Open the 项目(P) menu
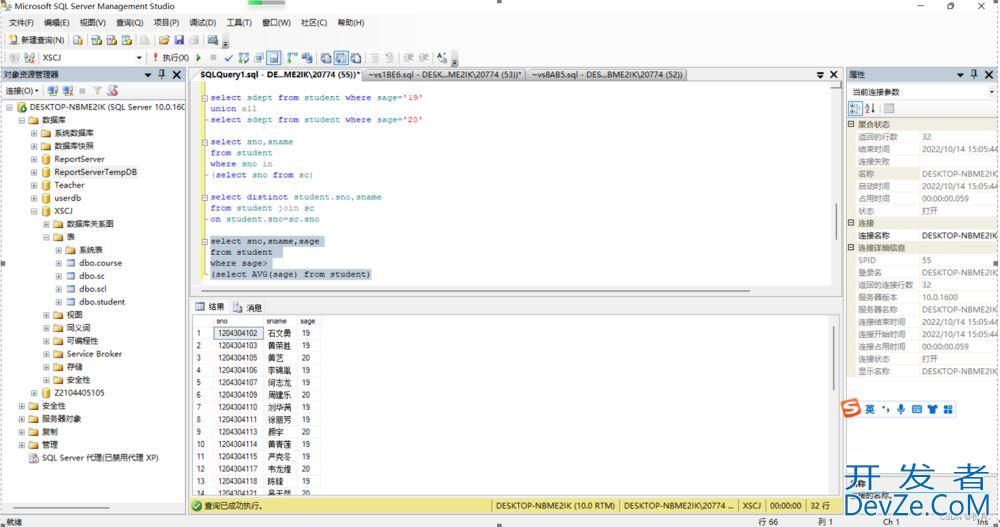 point(166,22)
